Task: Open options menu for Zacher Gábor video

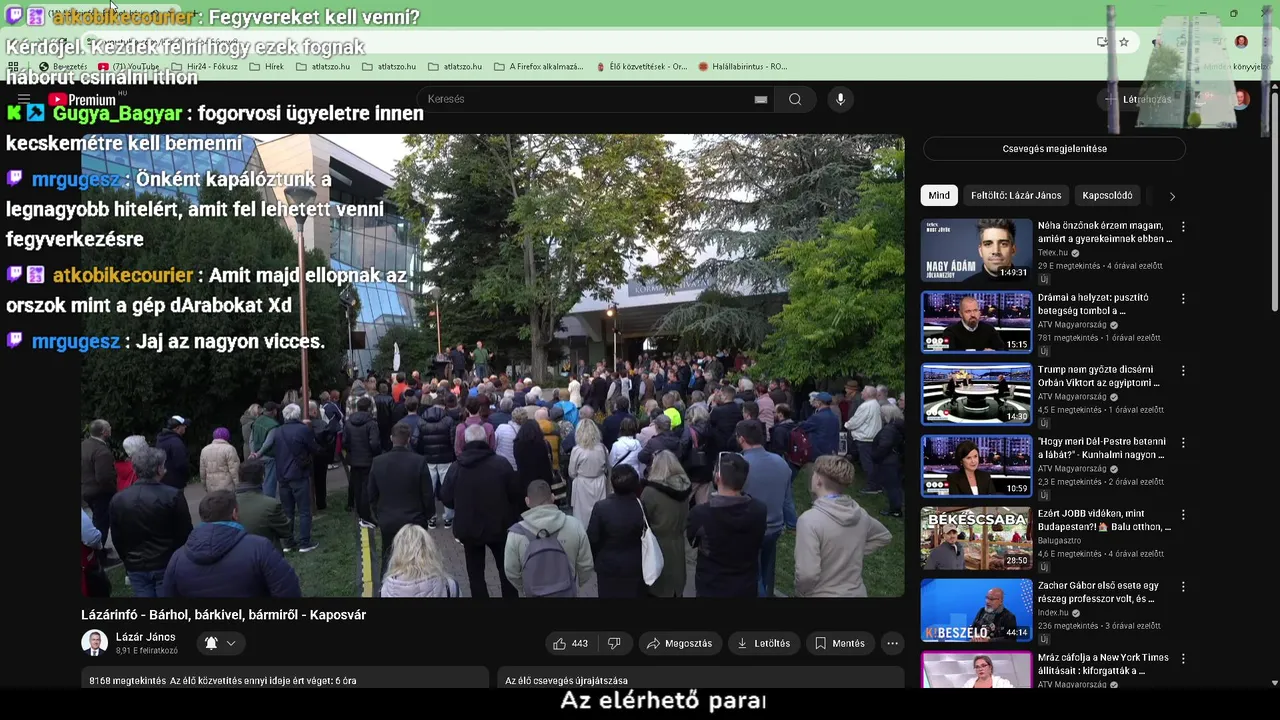Action: pos(1183,587)
